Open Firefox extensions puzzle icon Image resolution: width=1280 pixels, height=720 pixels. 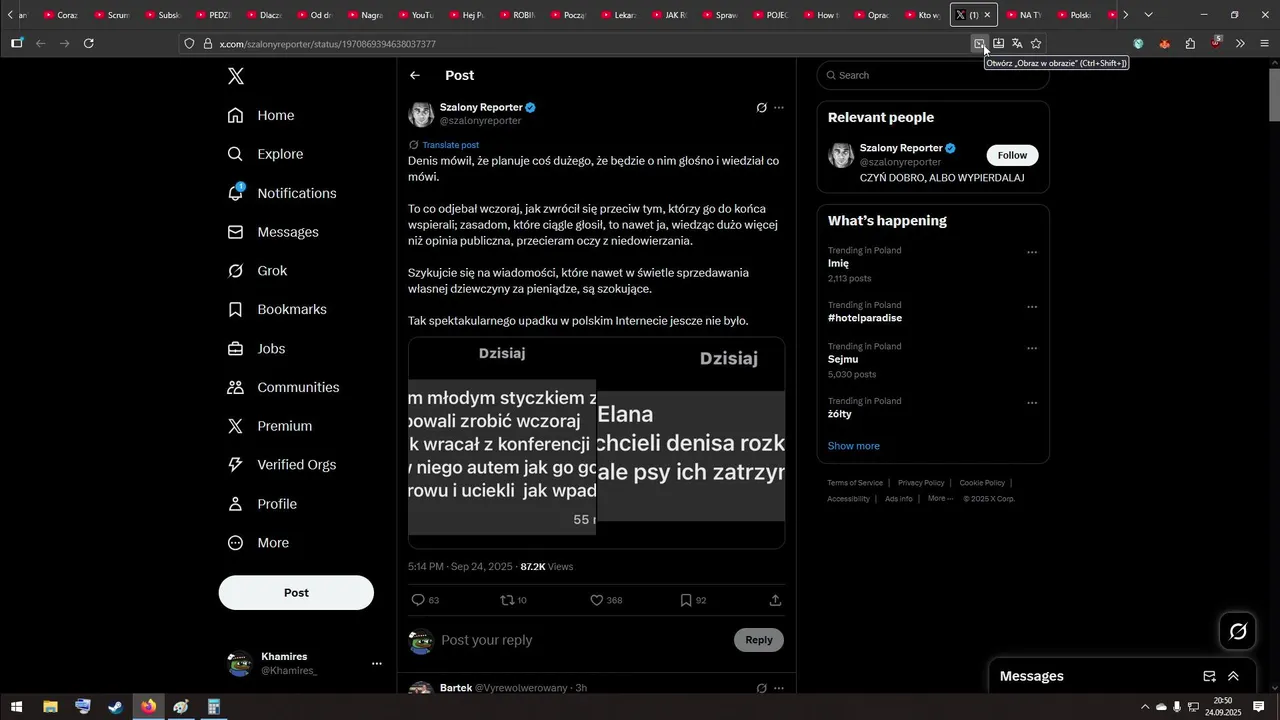pyautogui.click(x=1190, y=44)
